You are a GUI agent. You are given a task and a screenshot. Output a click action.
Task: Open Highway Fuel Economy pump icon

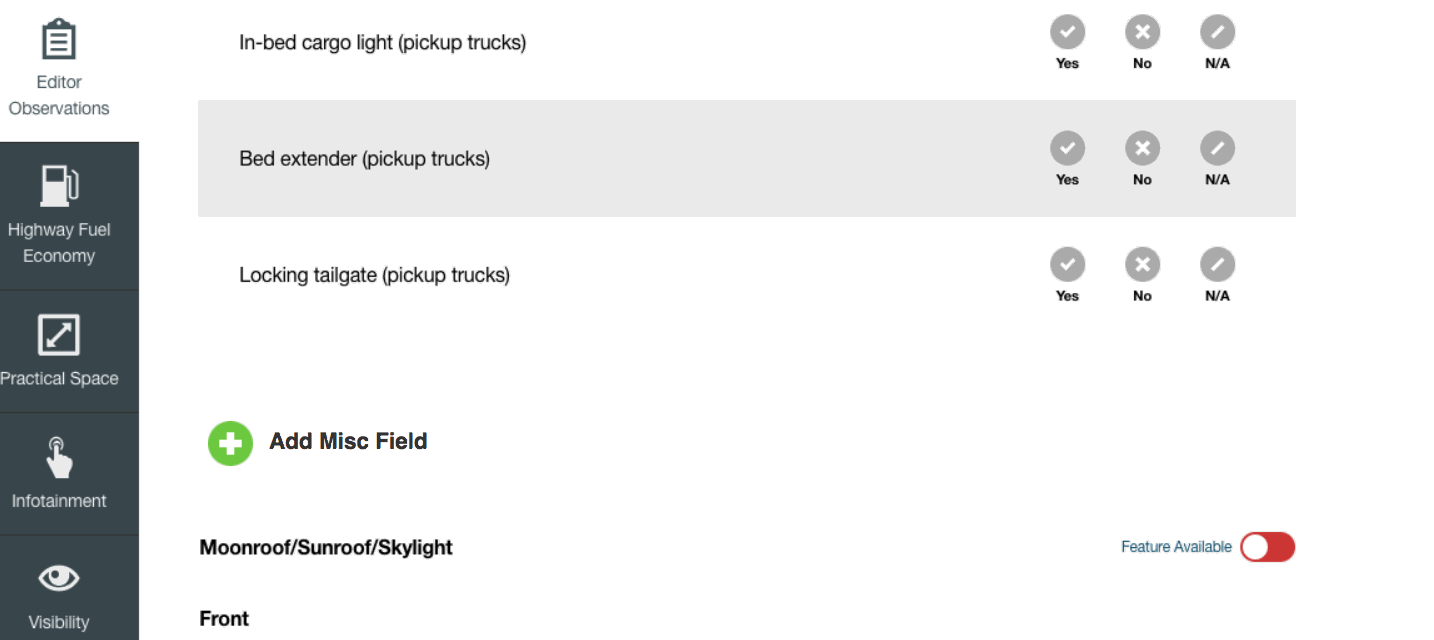59,186
